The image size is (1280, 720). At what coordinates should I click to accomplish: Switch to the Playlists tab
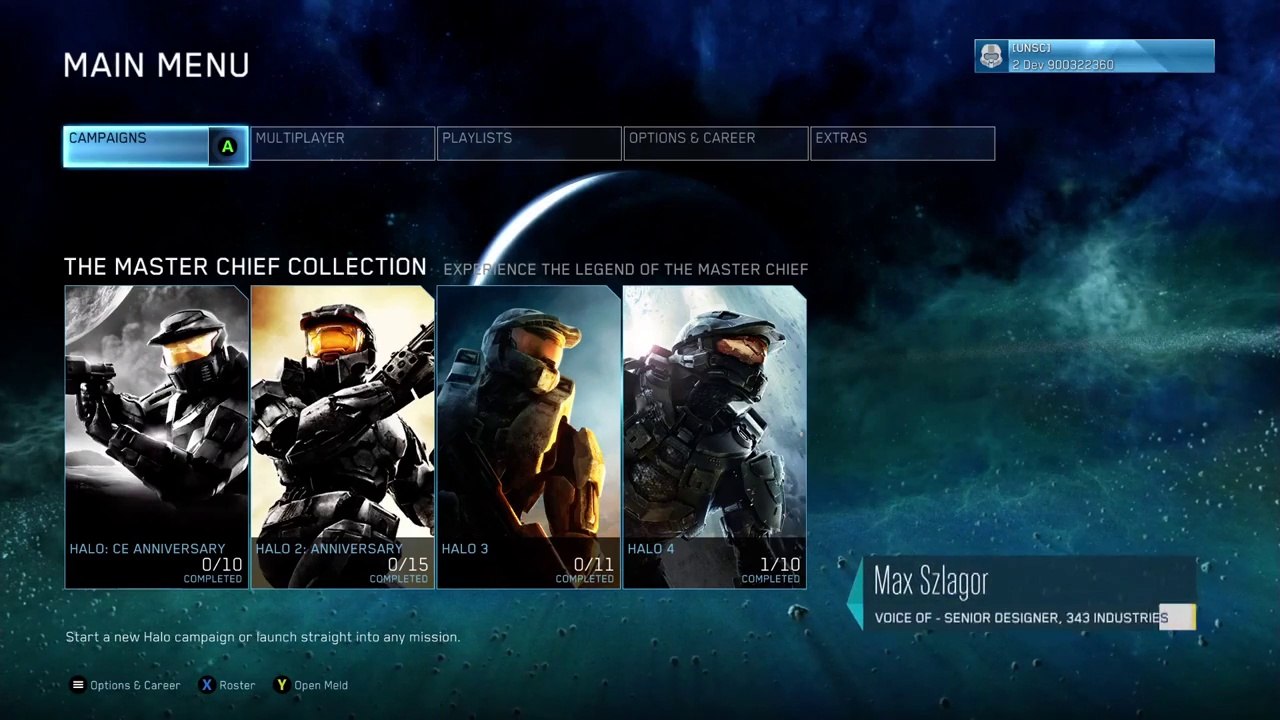[529, 143]
